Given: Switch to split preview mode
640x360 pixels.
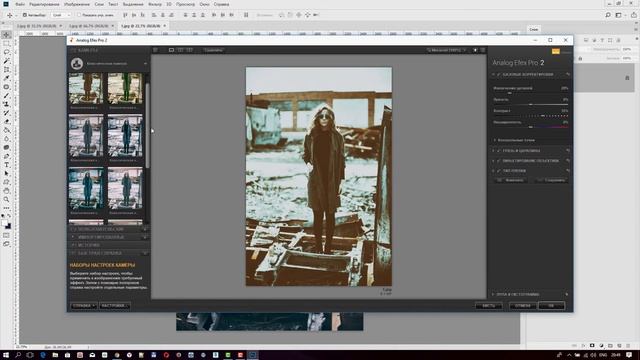Looking at the screenshot, I should [x=180, y=50].
